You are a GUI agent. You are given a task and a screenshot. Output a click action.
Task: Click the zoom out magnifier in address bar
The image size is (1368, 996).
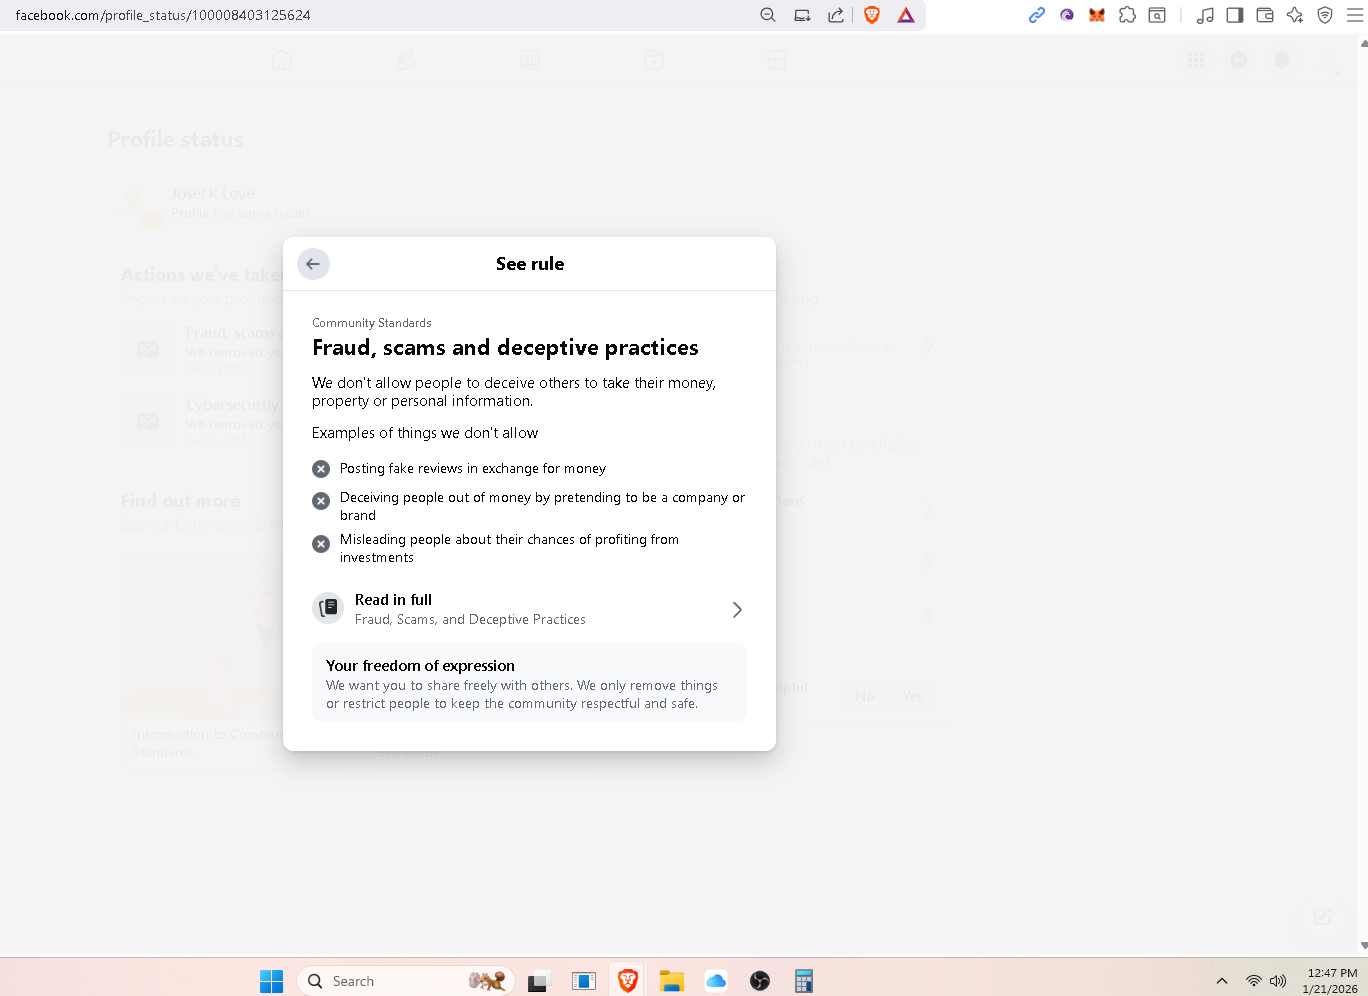768,15
